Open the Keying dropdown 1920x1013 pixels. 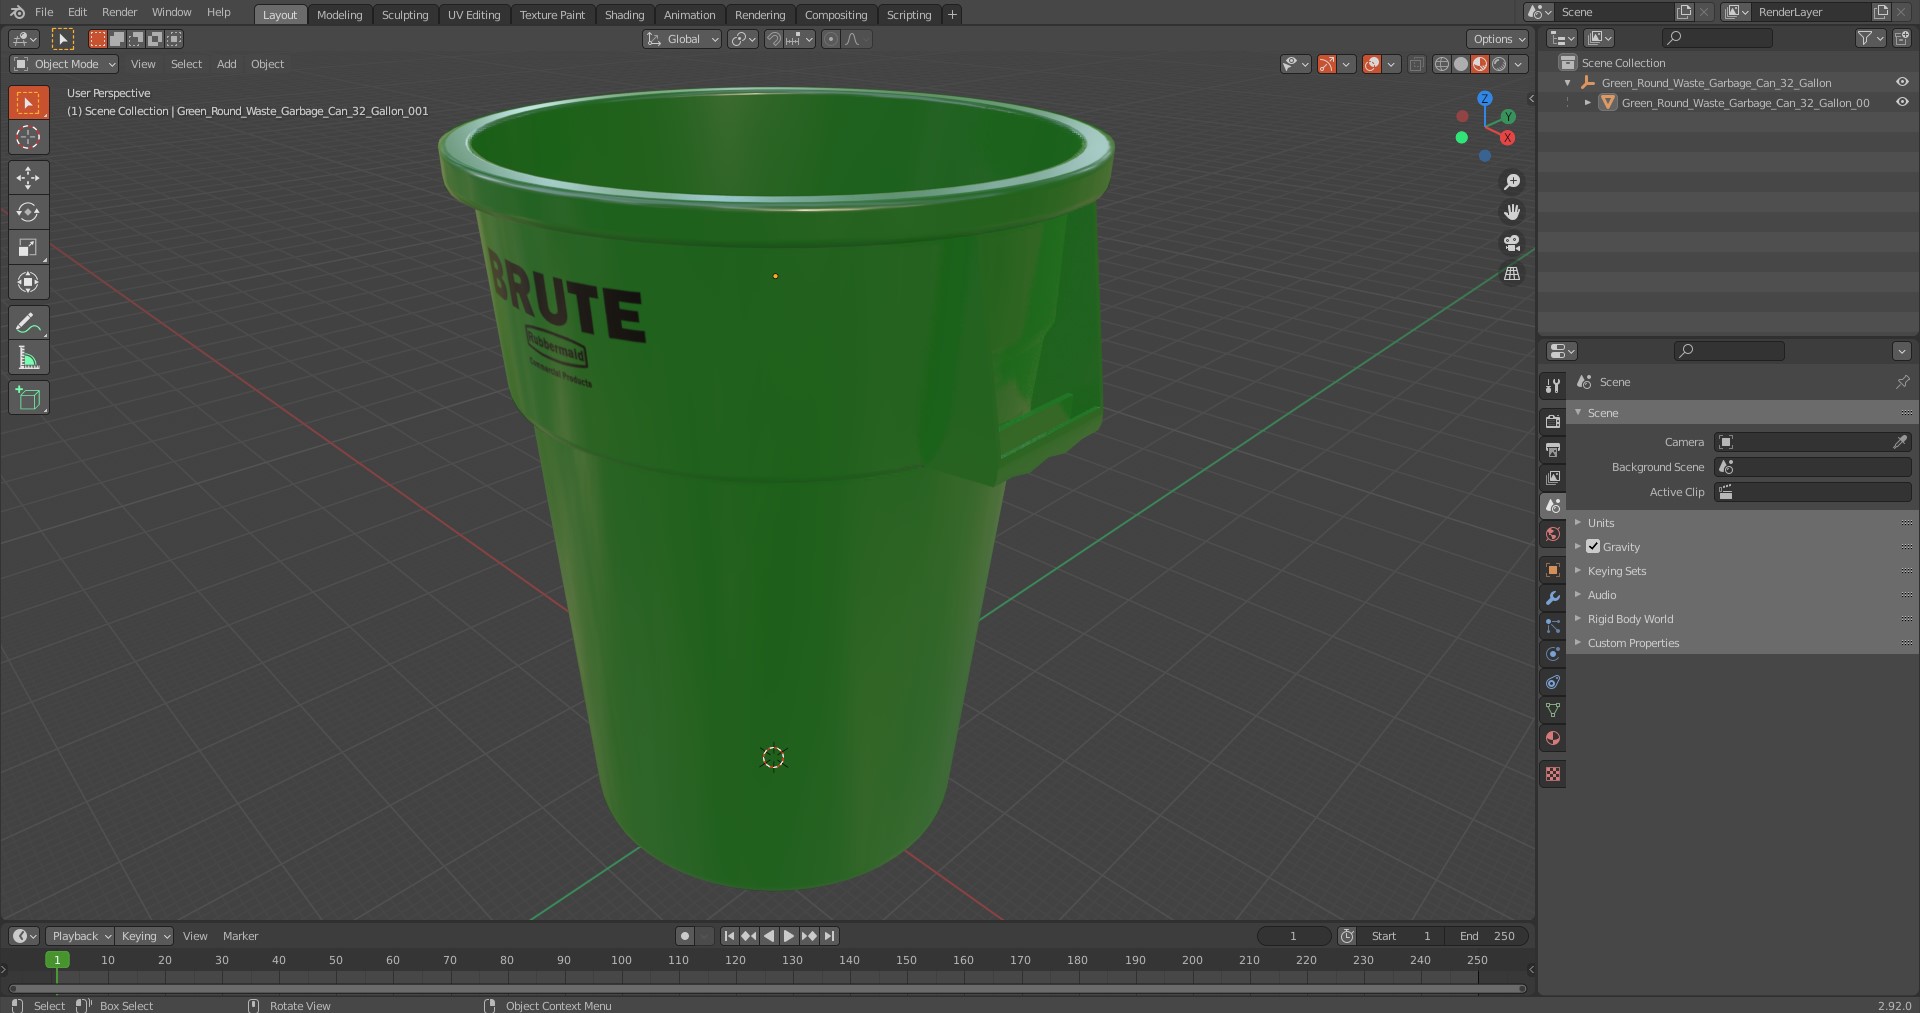[144, 936]
